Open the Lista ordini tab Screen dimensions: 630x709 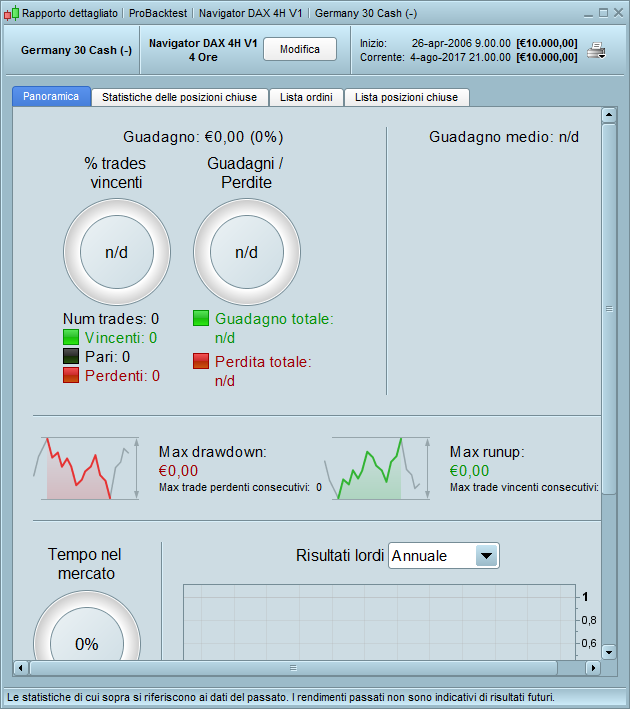coord(306,97)
